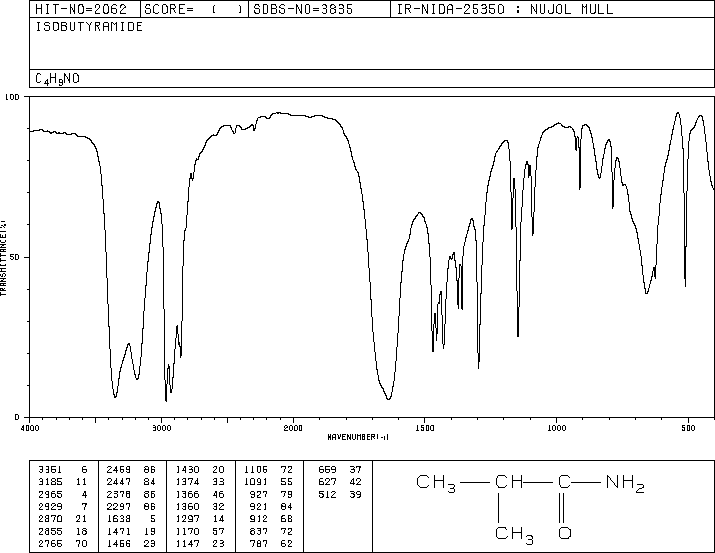Click the NH2 group in structure diagram

click(x=625, y=483)
